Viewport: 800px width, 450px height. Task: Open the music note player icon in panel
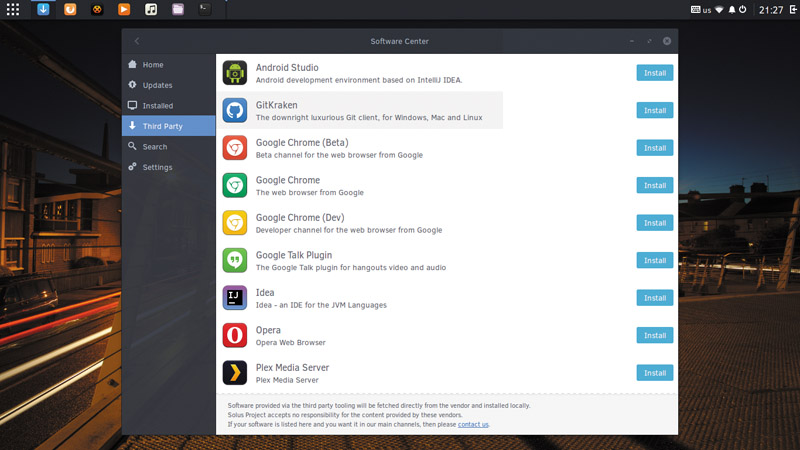tap(151, 9)
